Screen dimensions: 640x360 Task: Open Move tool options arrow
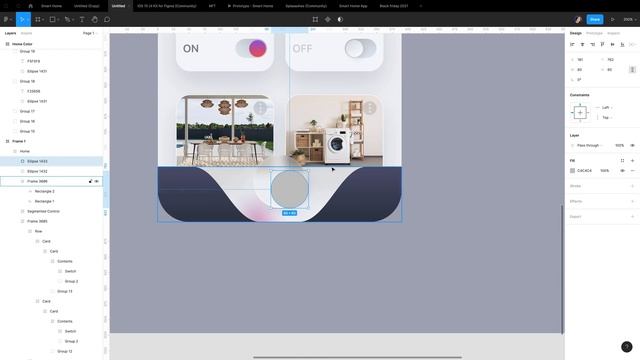[28, 20]
